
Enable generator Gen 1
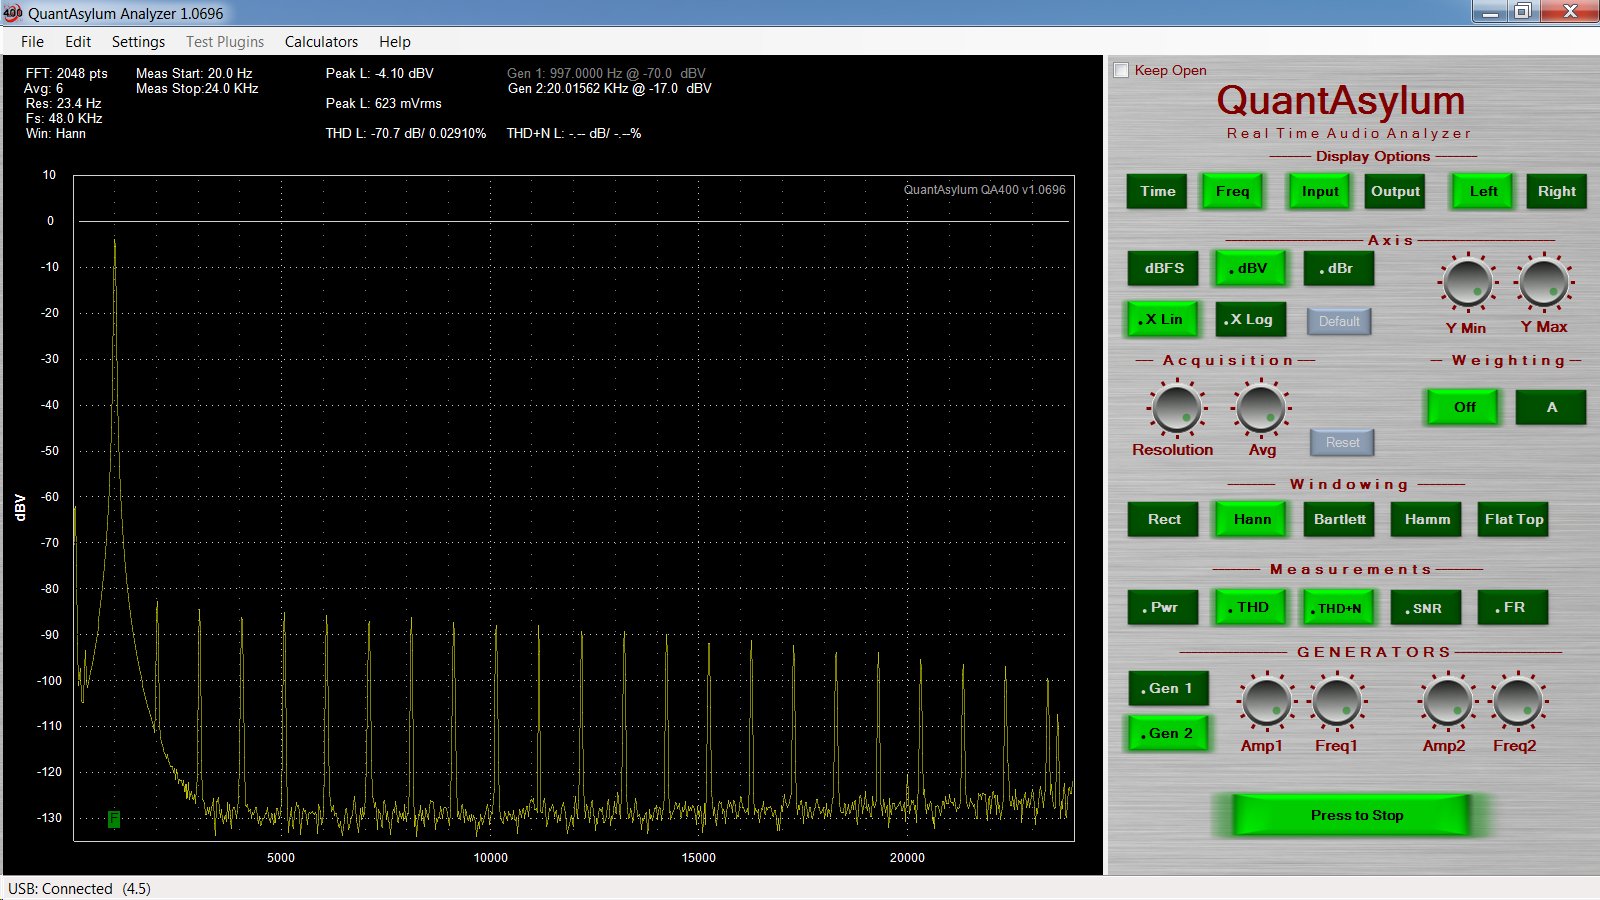(x=1169, y=688)
